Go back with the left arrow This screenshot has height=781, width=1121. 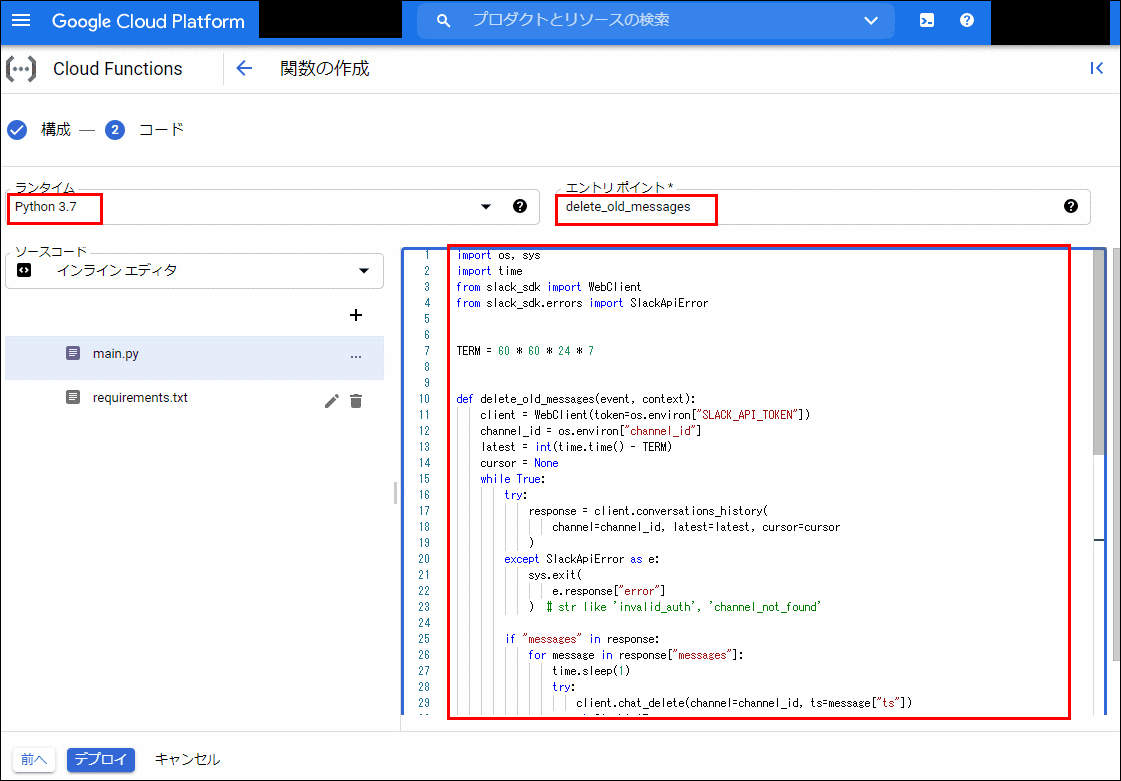[x=244, y=68]
